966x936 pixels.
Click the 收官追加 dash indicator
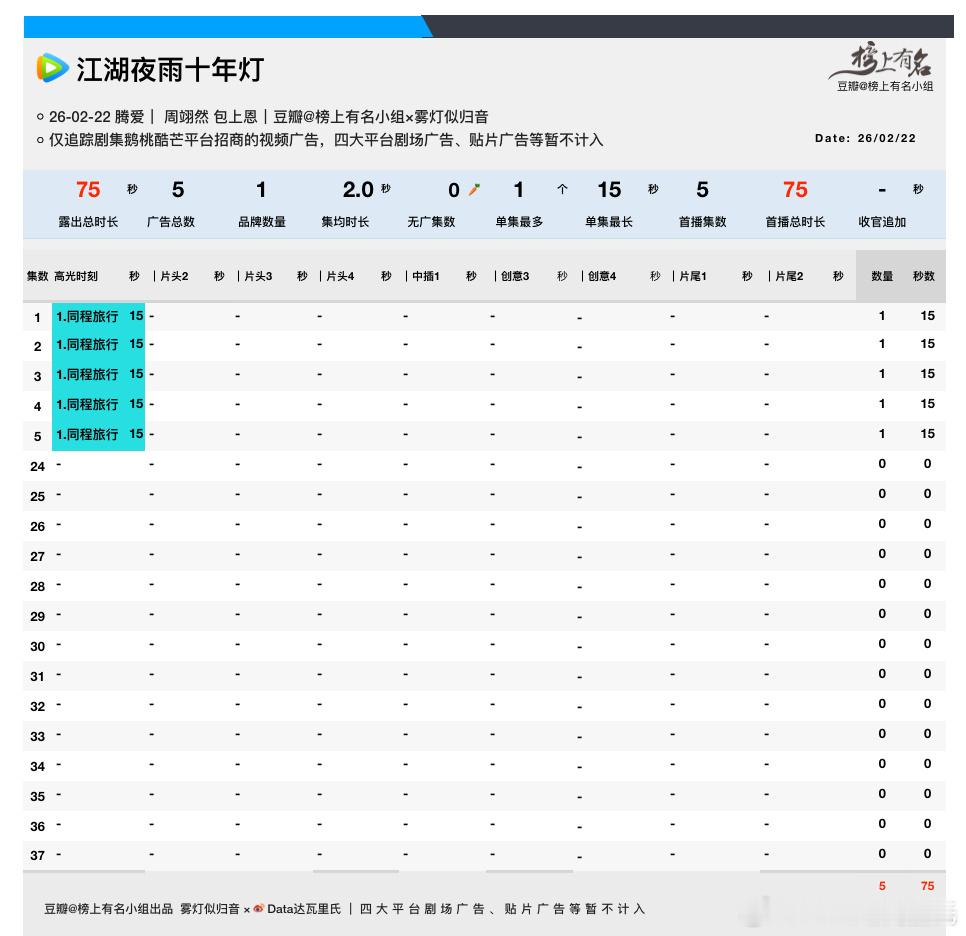880,189
